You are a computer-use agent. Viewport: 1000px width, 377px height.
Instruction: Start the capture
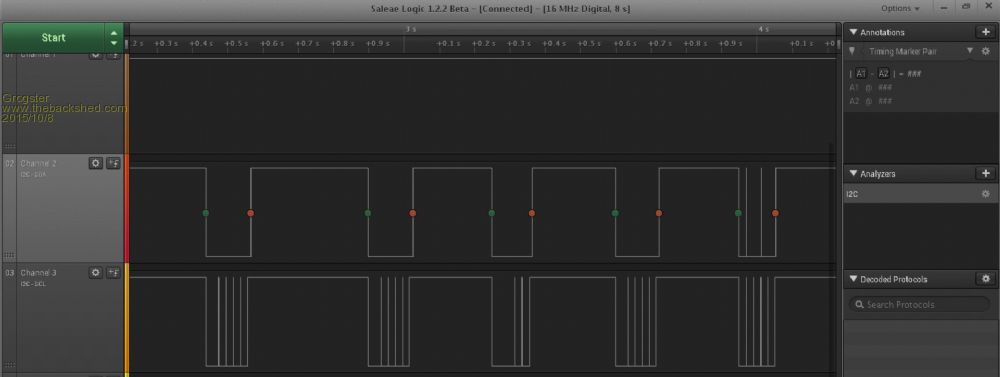point(54,38)
